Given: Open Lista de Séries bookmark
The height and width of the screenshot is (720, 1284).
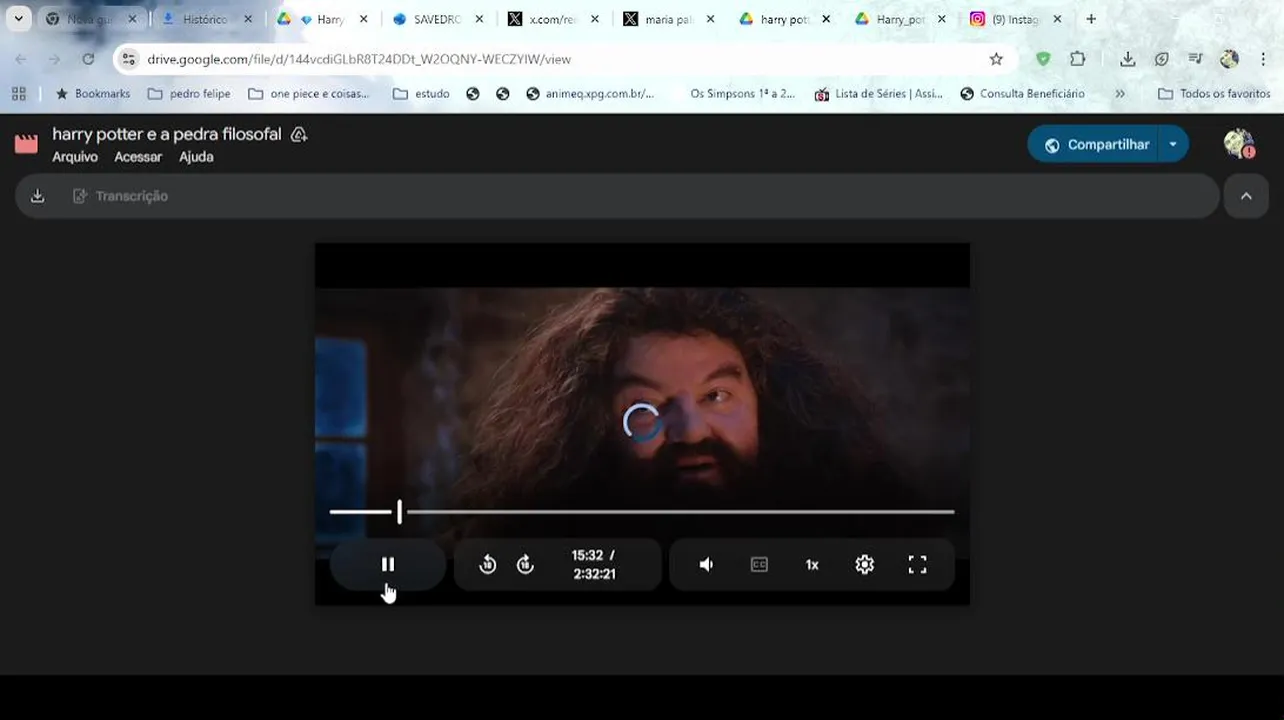Looking at the screenshot, I should [x=879, y=94].
